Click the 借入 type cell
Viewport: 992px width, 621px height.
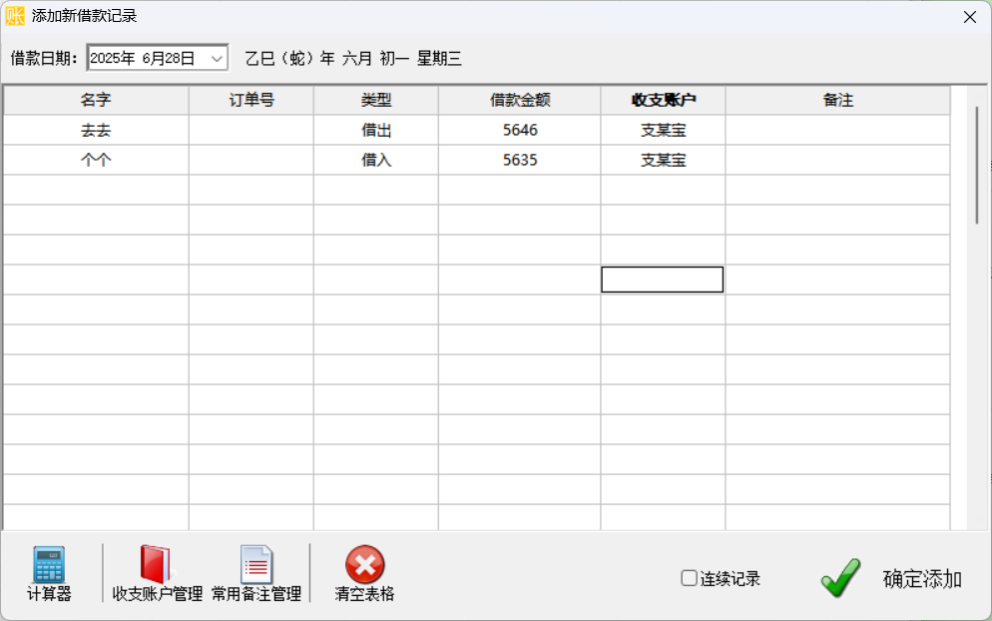click(376, 160)
